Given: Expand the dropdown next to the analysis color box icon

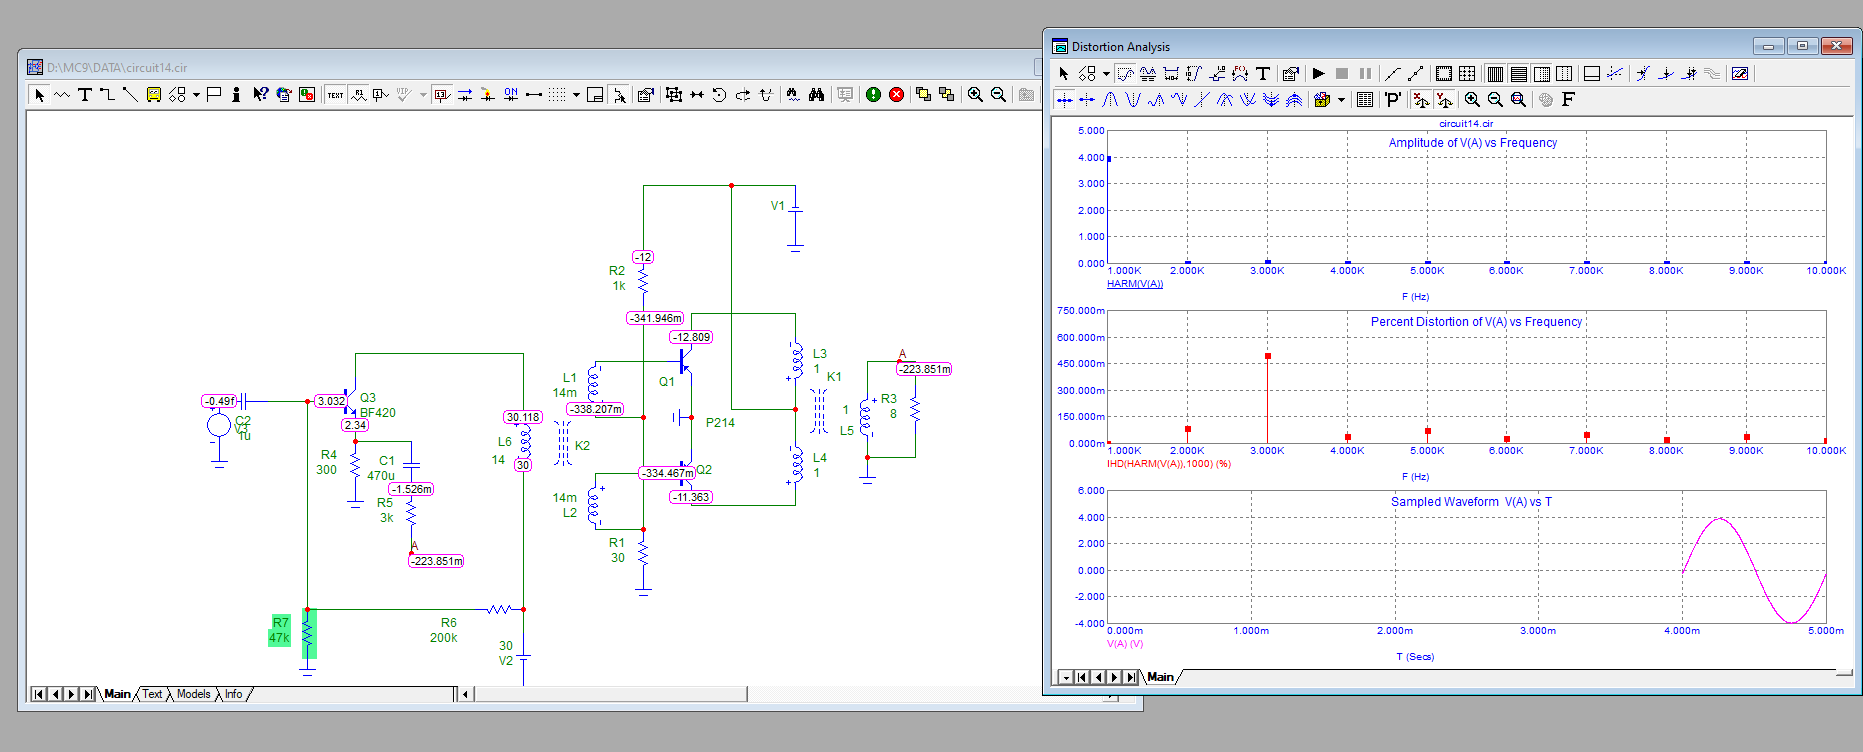Looking at the screenshot, I should click(x=1341, y=100).
